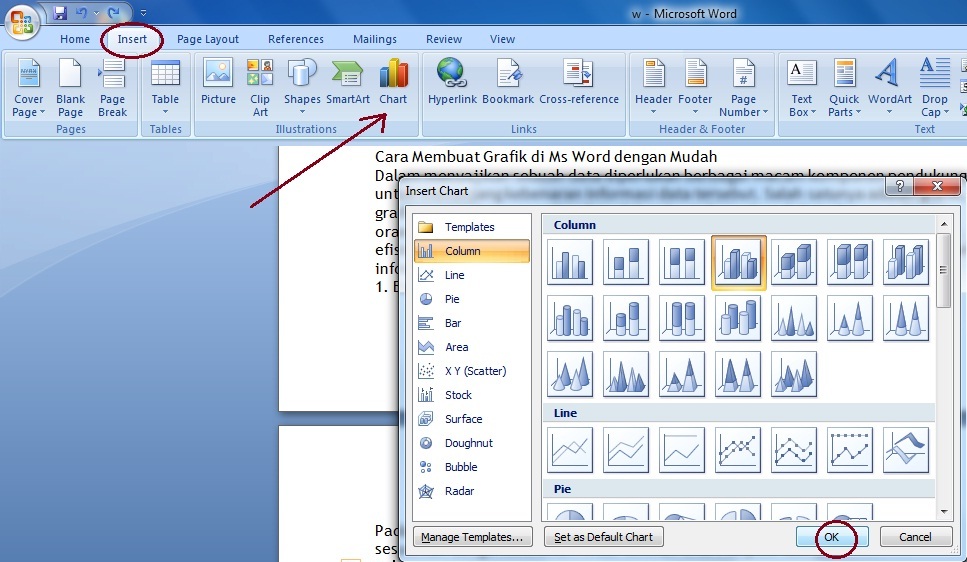Choose the first Line chart thumbnail

(570, 450)
